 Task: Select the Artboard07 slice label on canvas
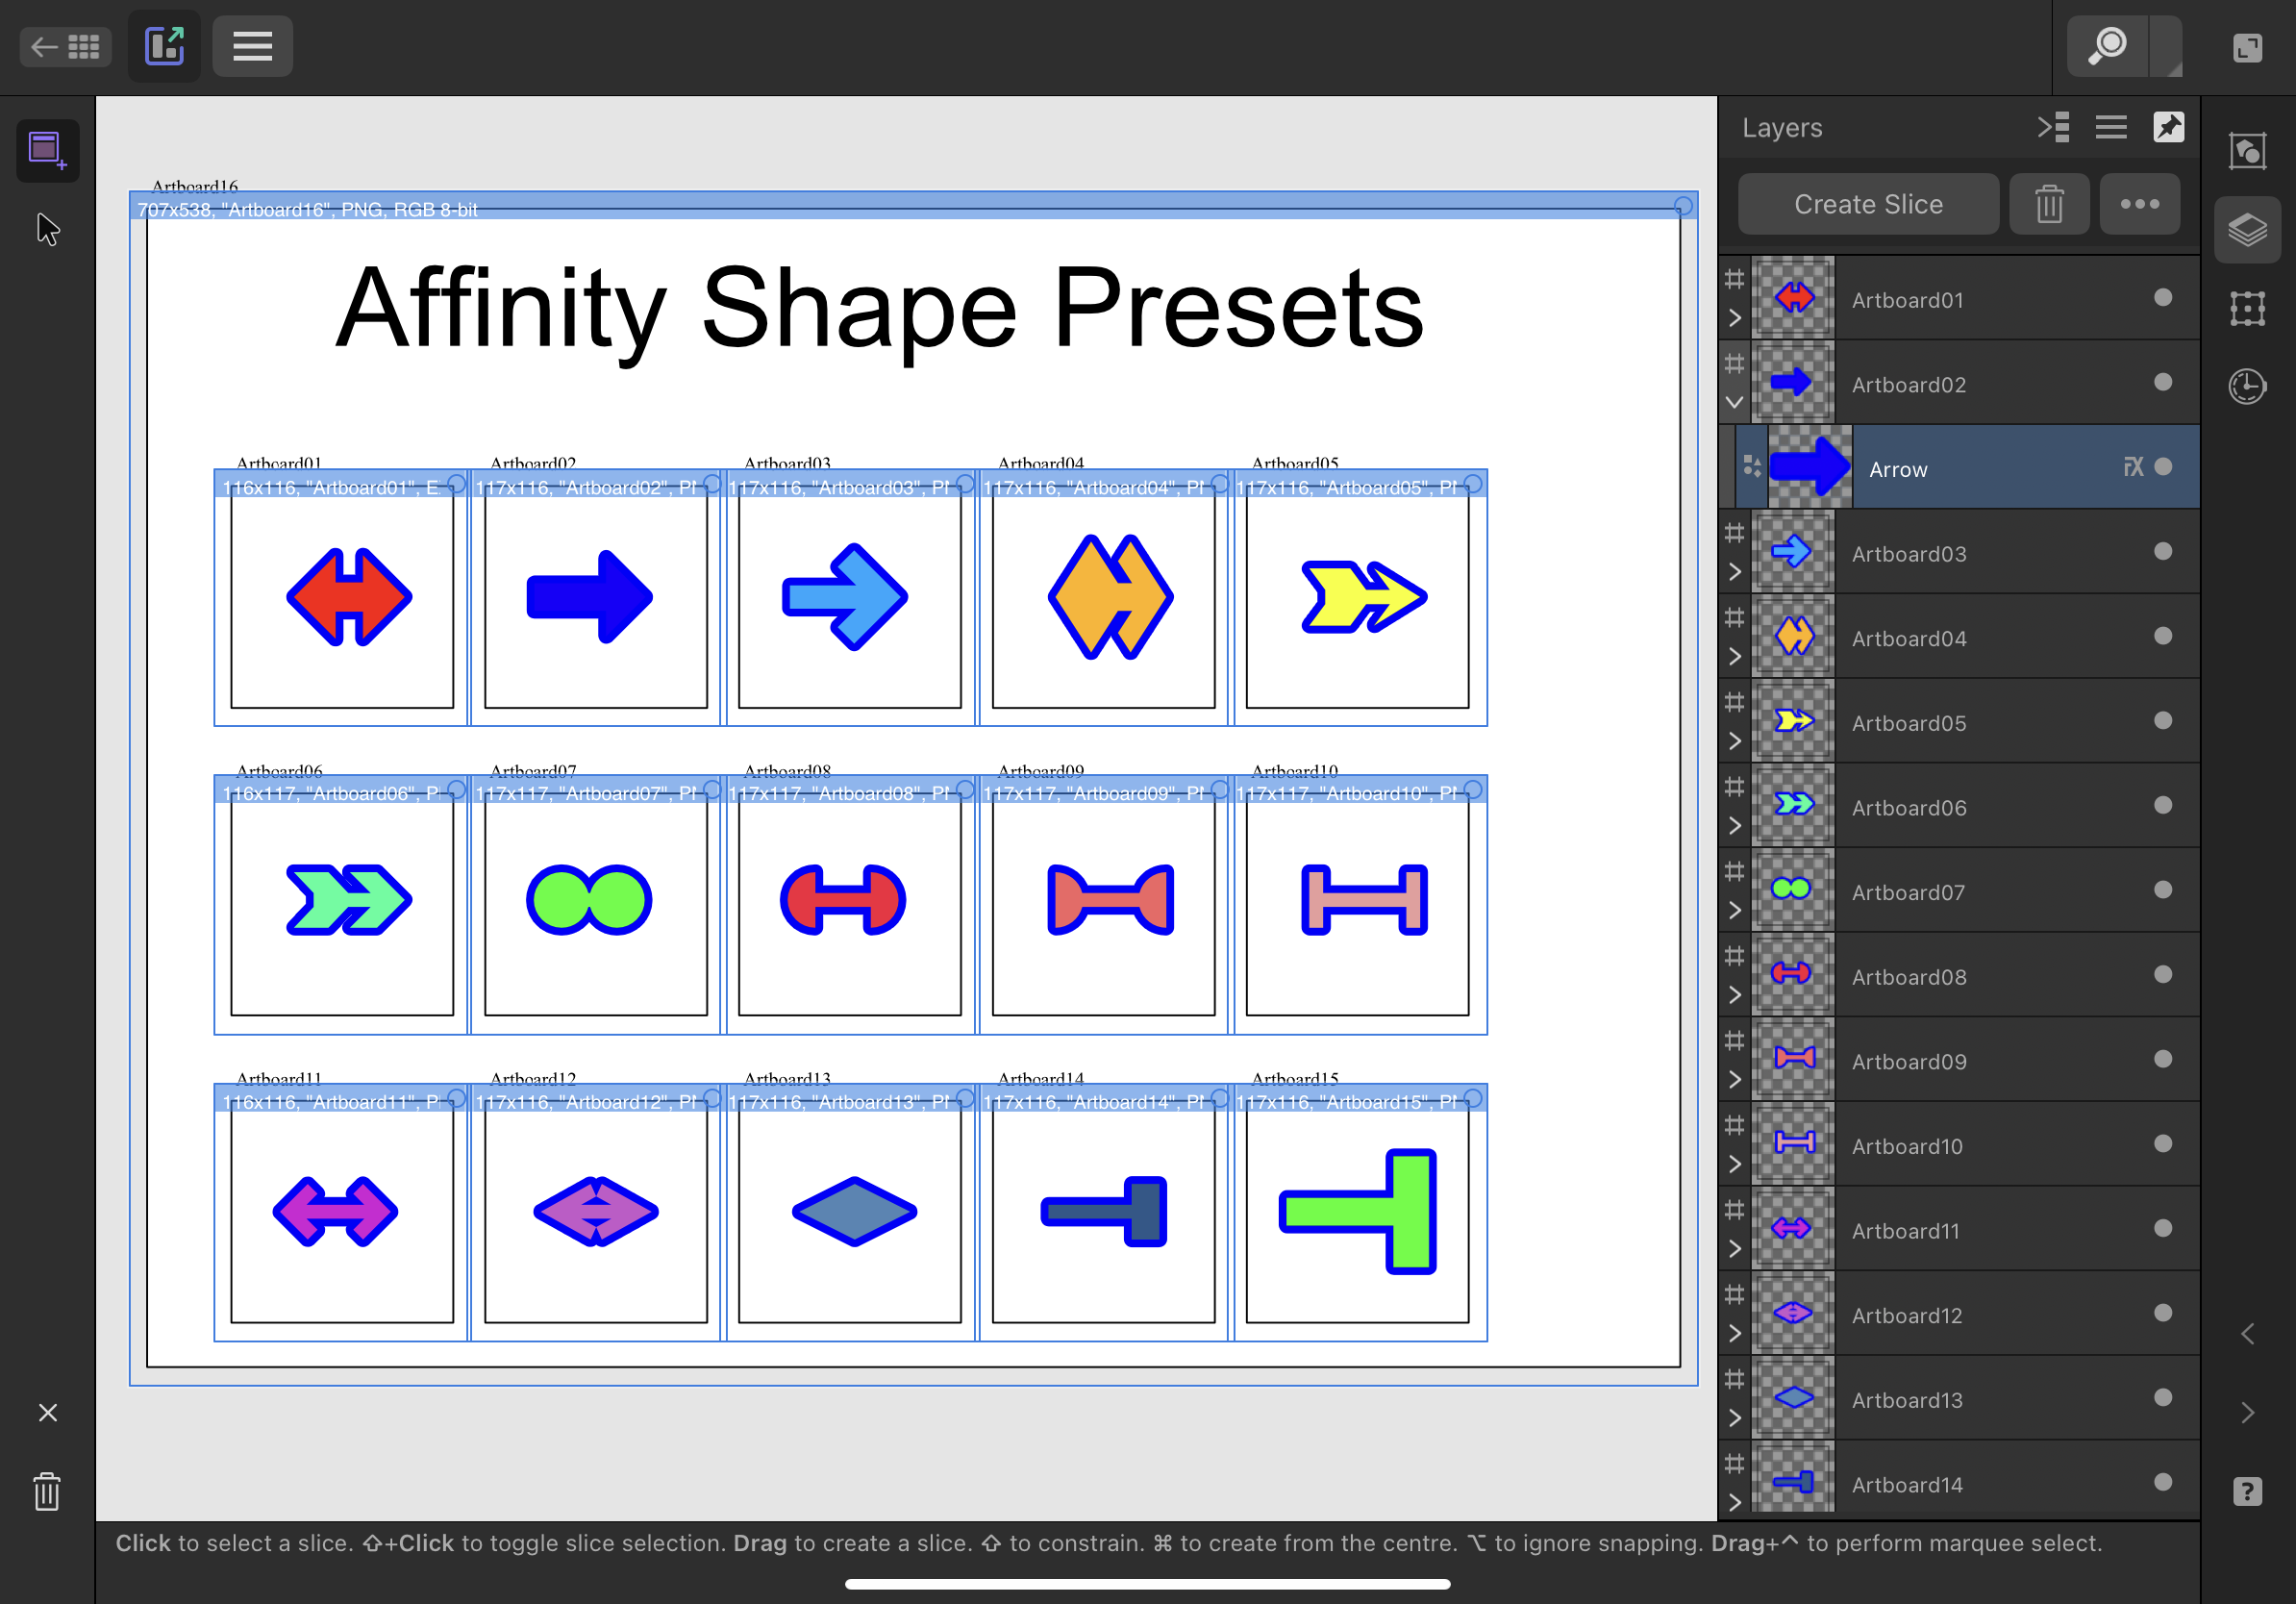click(585, 792)
